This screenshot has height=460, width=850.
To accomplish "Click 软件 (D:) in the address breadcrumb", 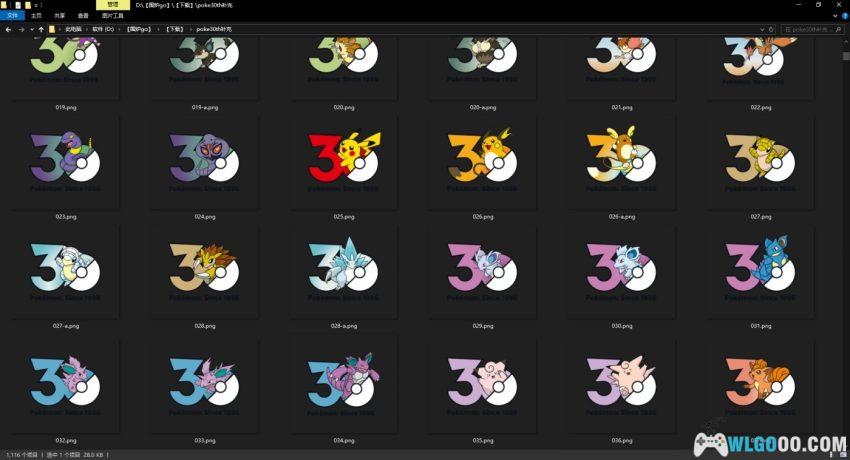I will click(x=103, y=29).
